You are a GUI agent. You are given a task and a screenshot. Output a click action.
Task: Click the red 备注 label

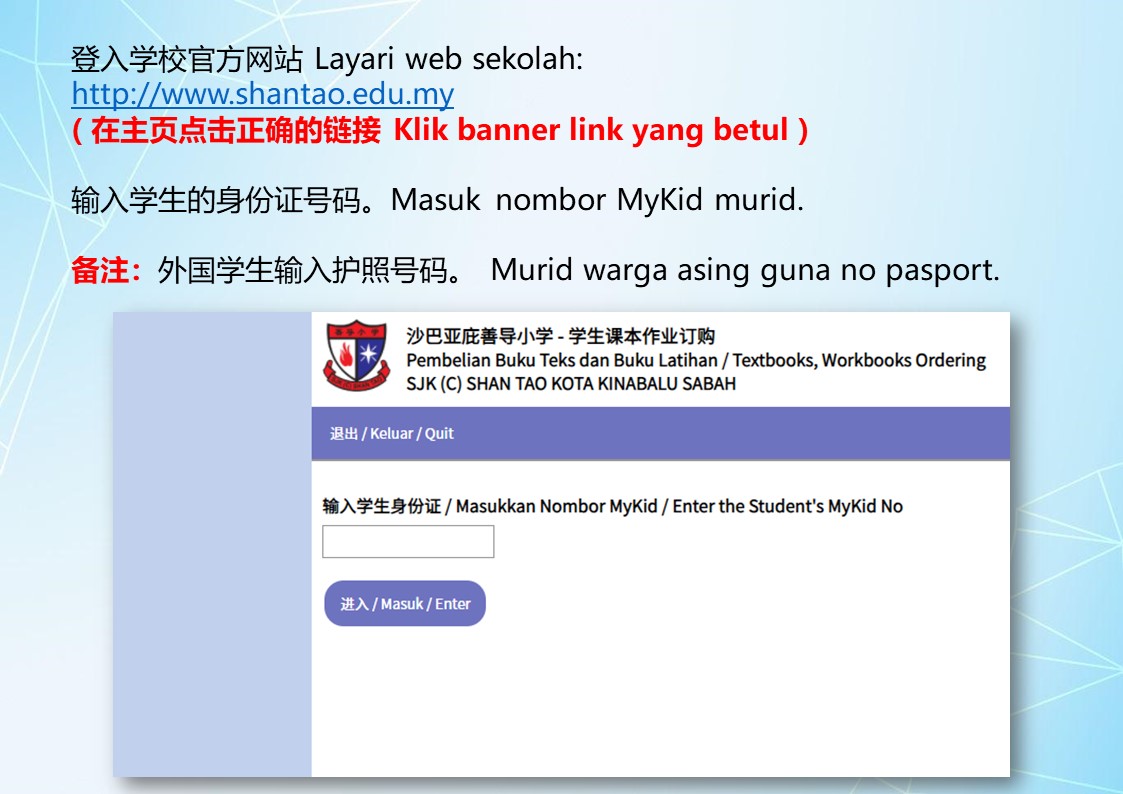pyautogui.click(x=106, y=271)
